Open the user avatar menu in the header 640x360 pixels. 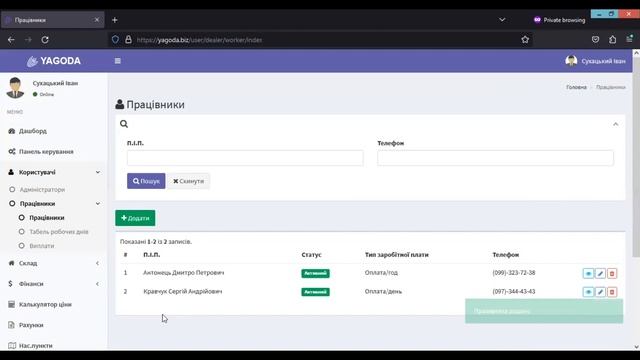tap(595, 61)
